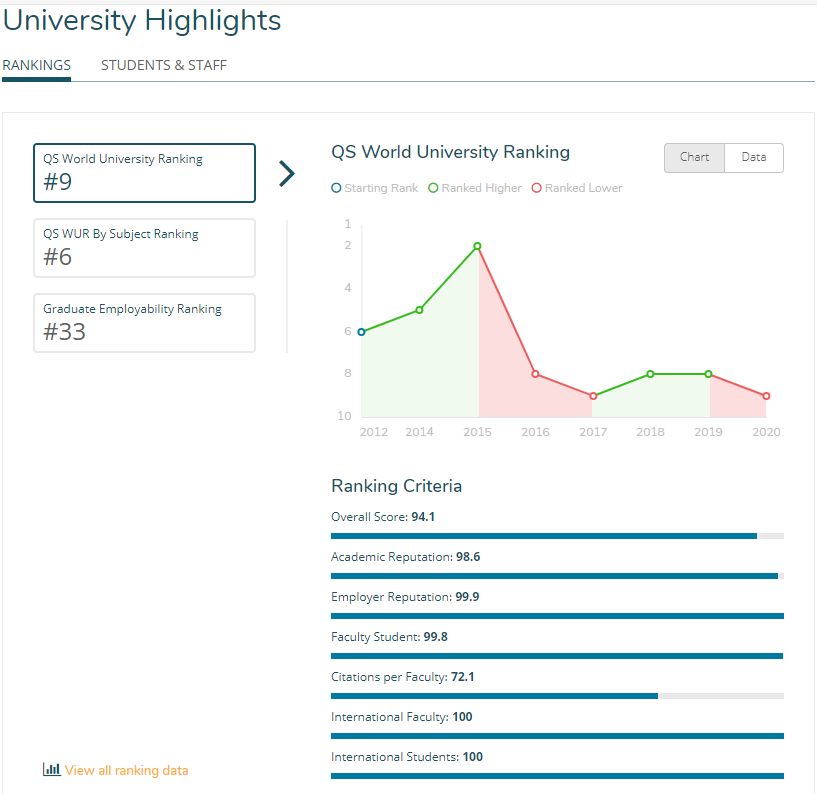This screenshot has width=817, height=794.
Task: Click the "Academic Reputation: 98.6" label
Action: [405, 557]
